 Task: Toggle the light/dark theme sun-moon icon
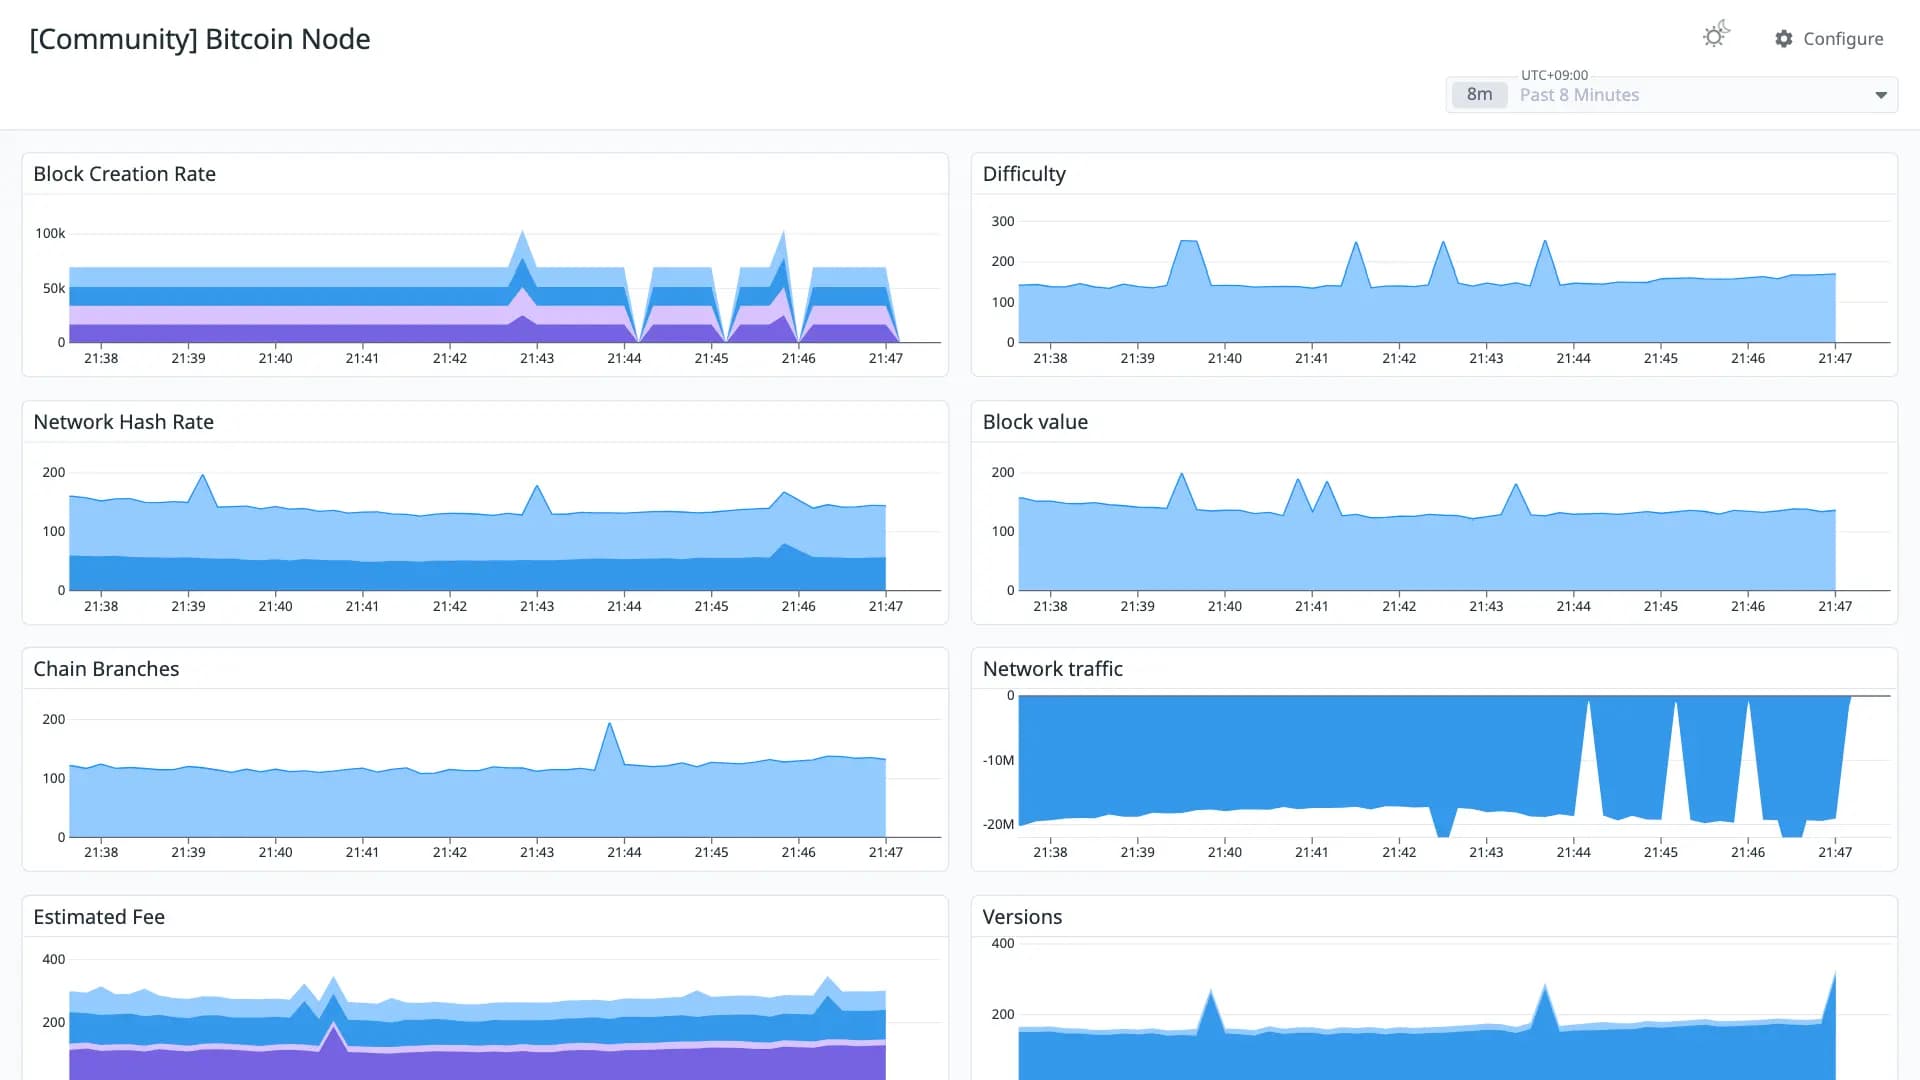coord(1716,35)
